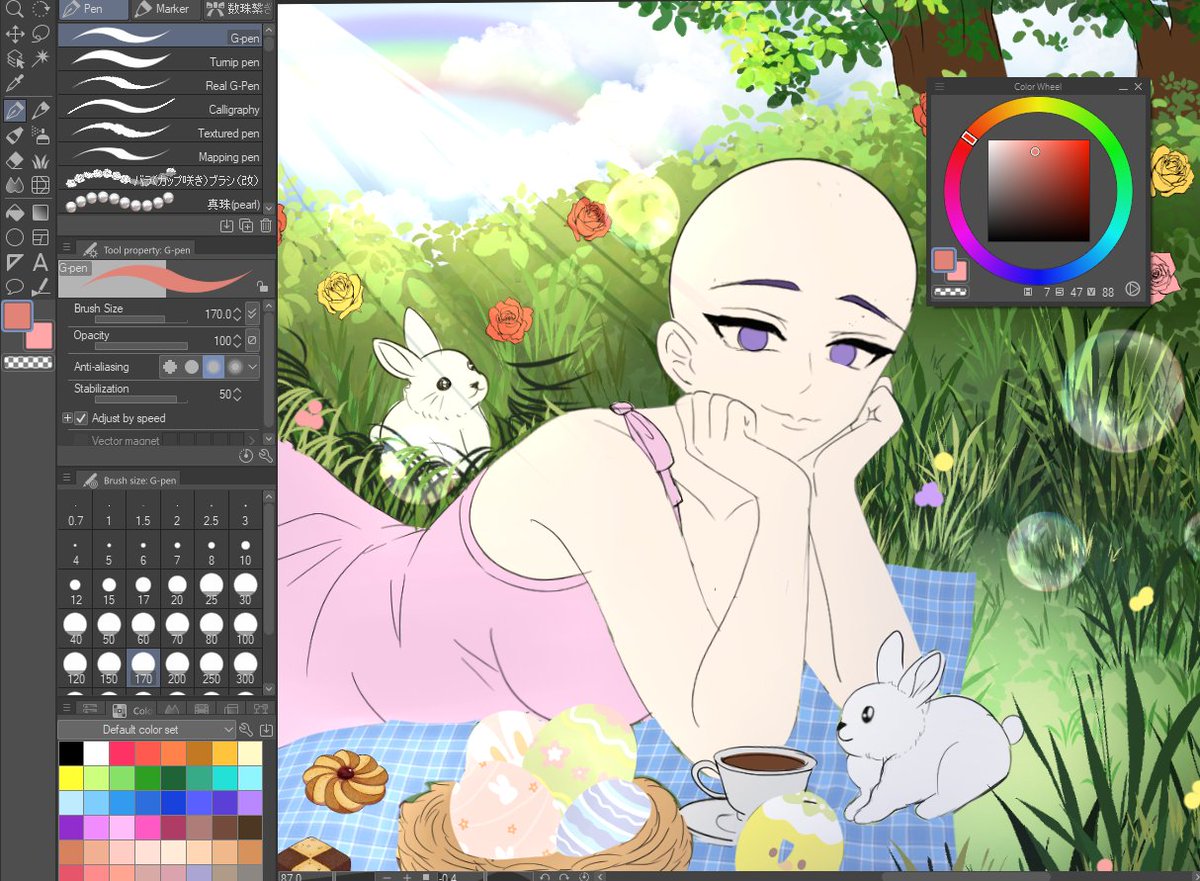Select the transparent color swatch in toolbar
Image resolution: width=1200 pixels, height=881 pixels.
pos(28,362)
